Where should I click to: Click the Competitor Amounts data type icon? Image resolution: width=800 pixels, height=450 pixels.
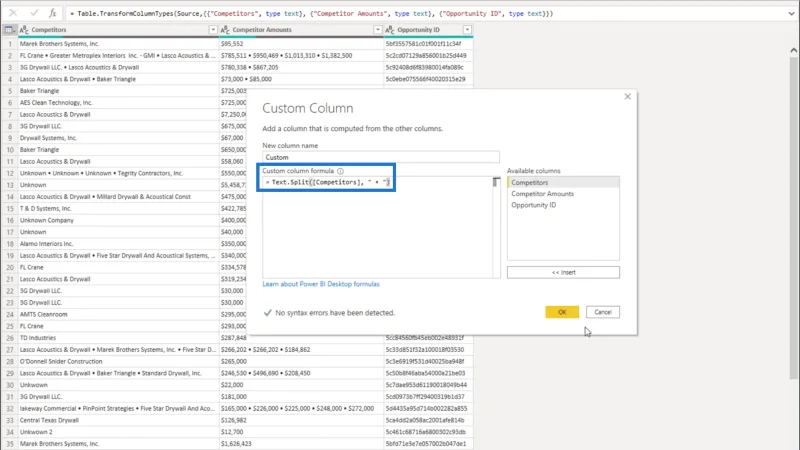coord(225,30)
